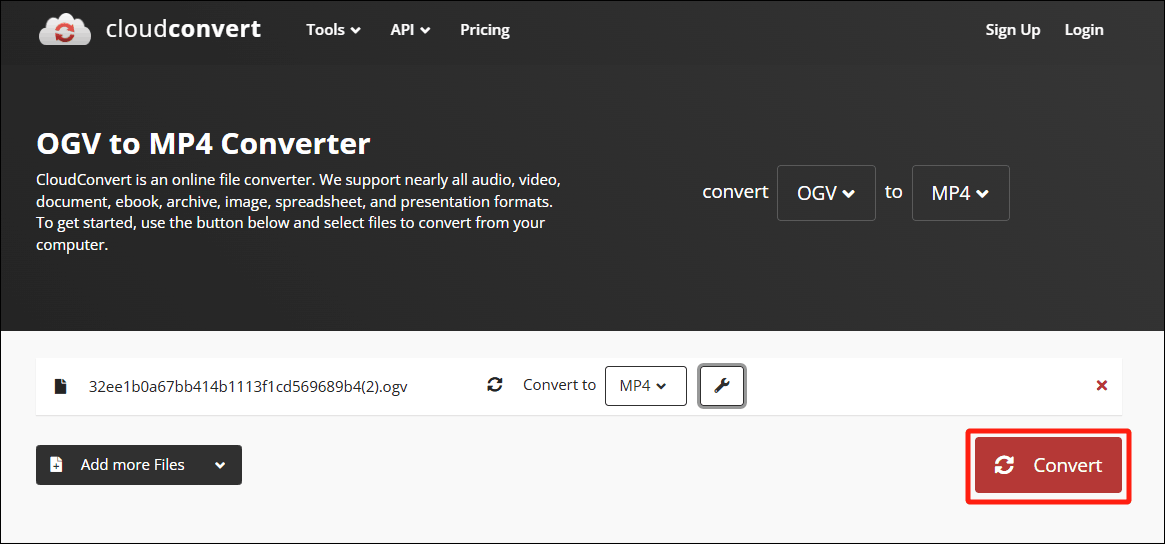Image resolution: width=1165 pixels, height=544 pixels.
Task: Open the file row MP4 format dropdown
Action: tap(646, 386)
